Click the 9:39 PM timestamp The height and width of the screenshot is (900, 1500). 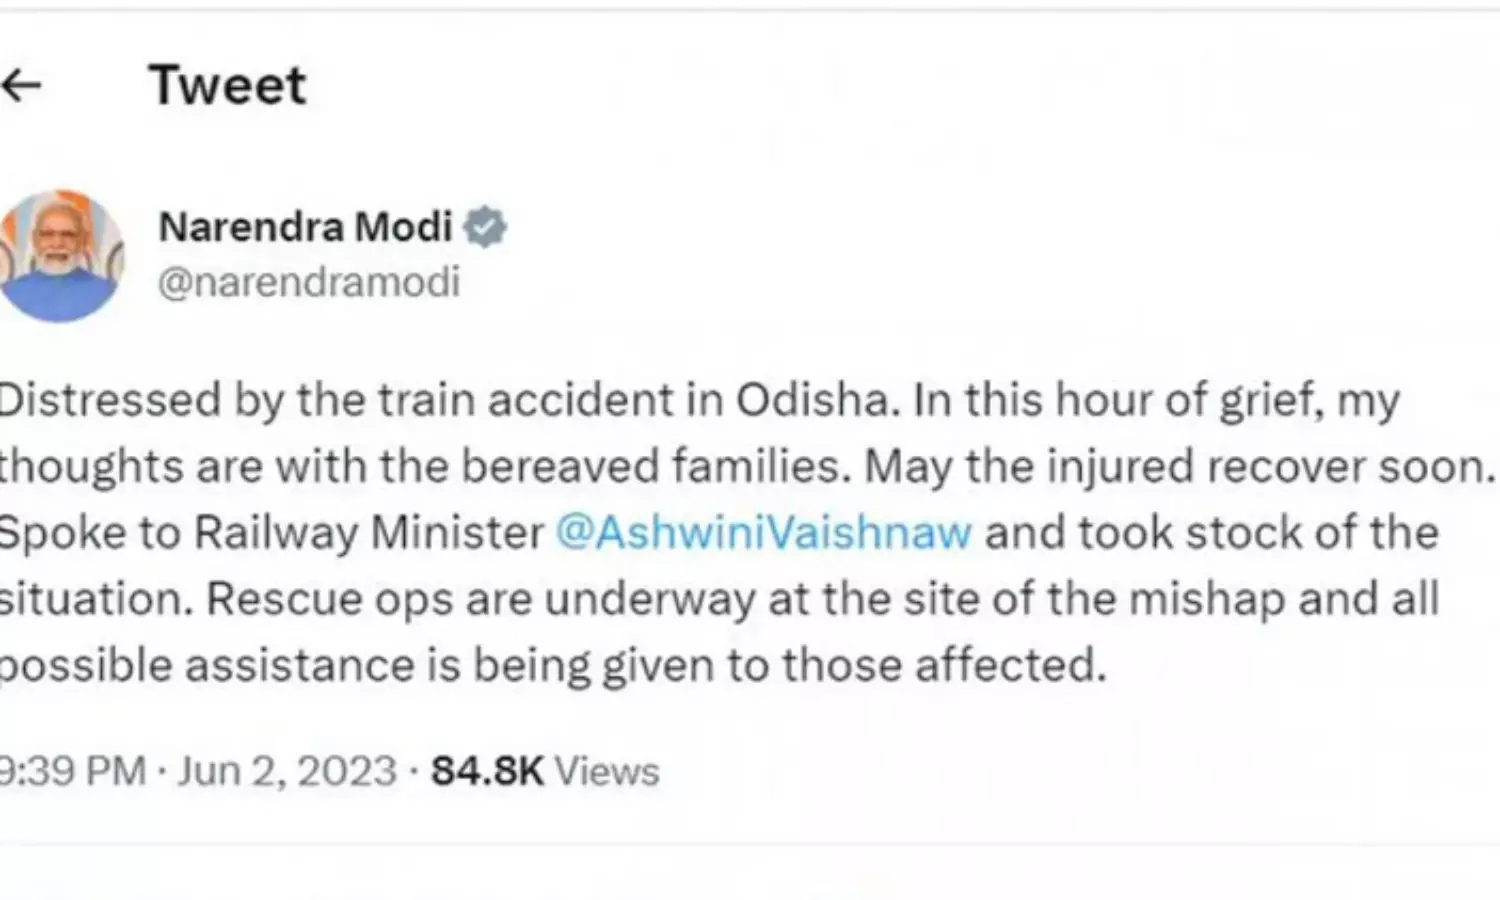click(x=72, y=771)
